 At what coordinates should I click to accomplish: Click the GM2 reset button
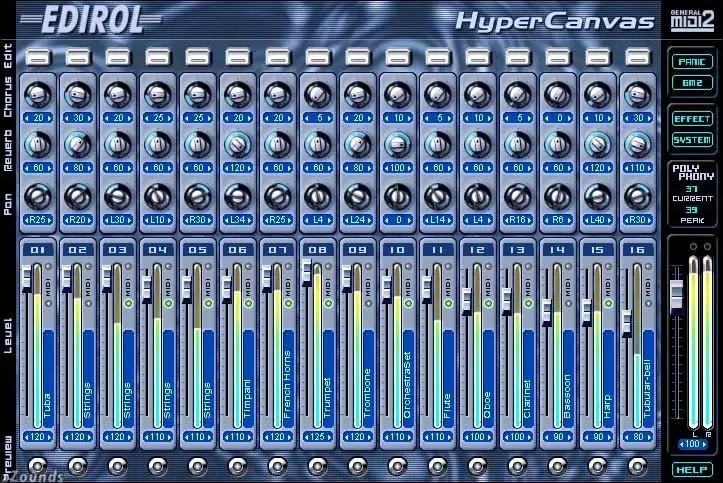pyautogui.click(x=692, y=83)
